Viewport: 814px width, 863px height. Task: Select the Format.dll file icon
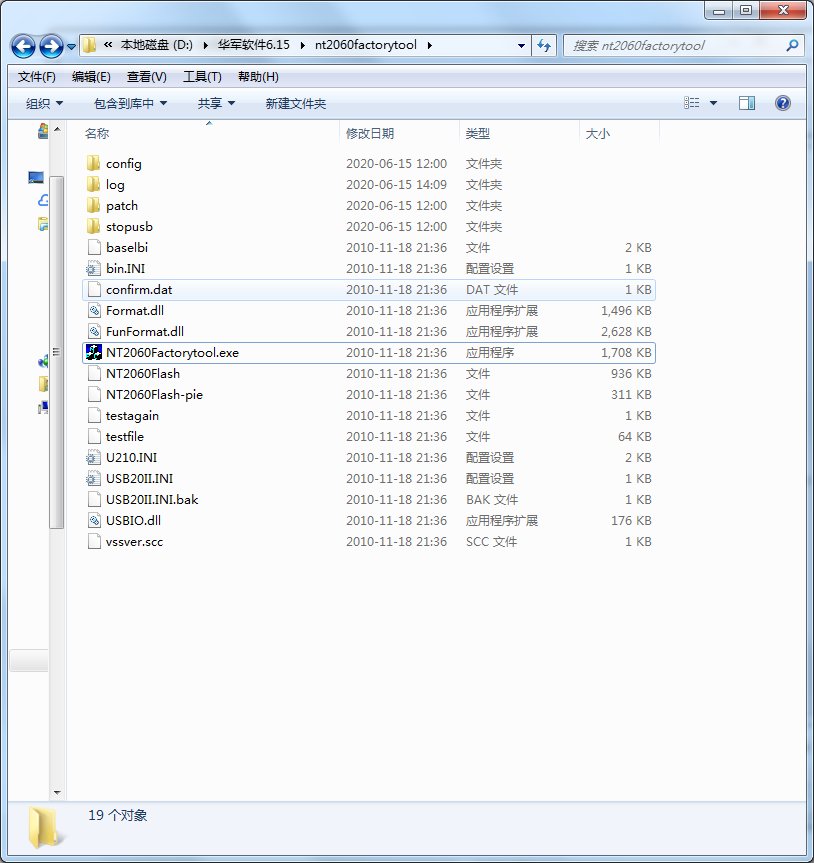(94, 310)
